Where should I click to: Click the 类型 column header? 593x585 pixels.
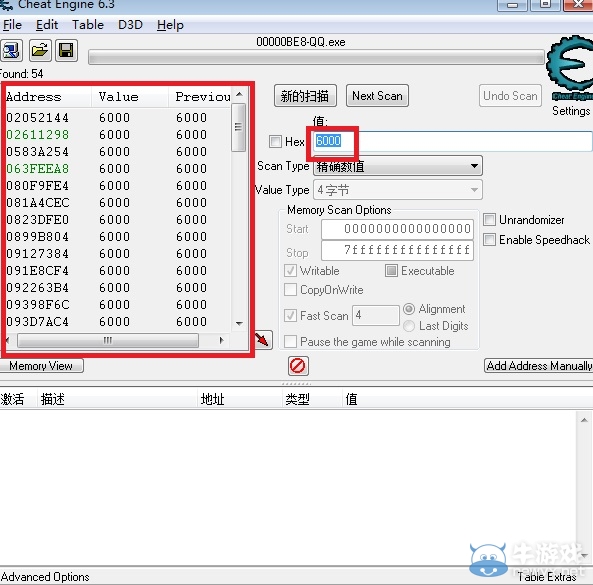click(312, 399)
